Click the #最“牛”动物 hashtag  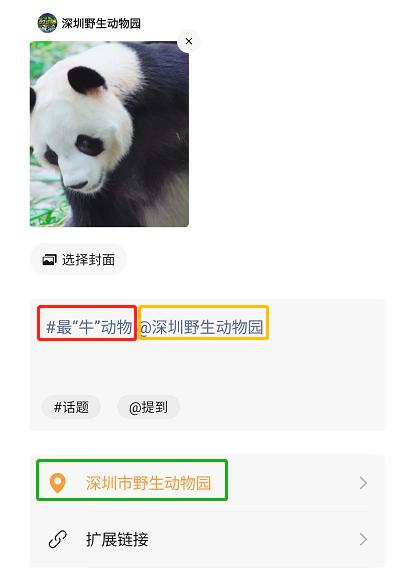(89, 327)
